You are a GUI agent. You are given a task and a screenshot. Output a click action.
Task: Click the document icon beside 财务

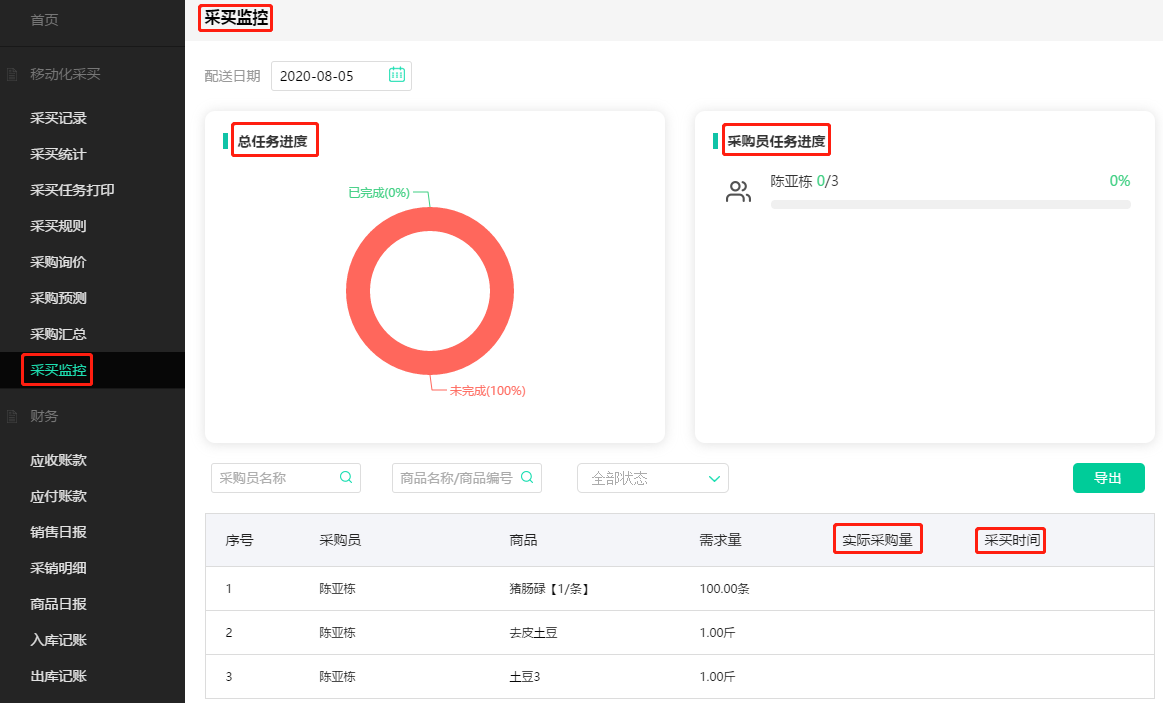11,415
